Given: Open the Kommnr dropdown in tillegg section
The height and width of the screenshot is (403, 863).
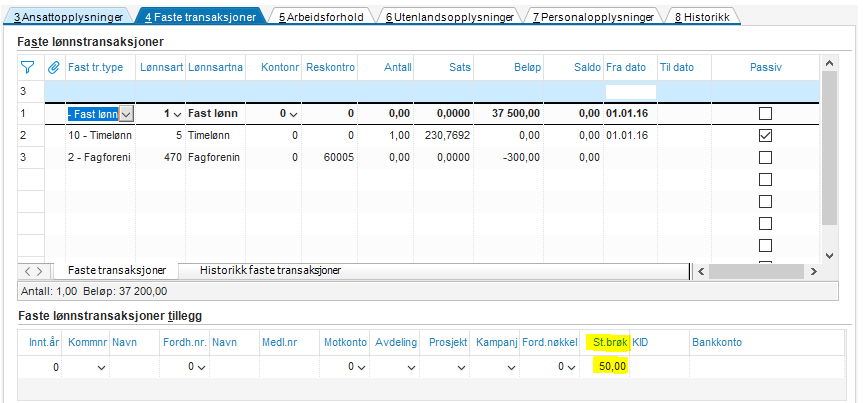Looking at the screenshot, I should point(101,367).
